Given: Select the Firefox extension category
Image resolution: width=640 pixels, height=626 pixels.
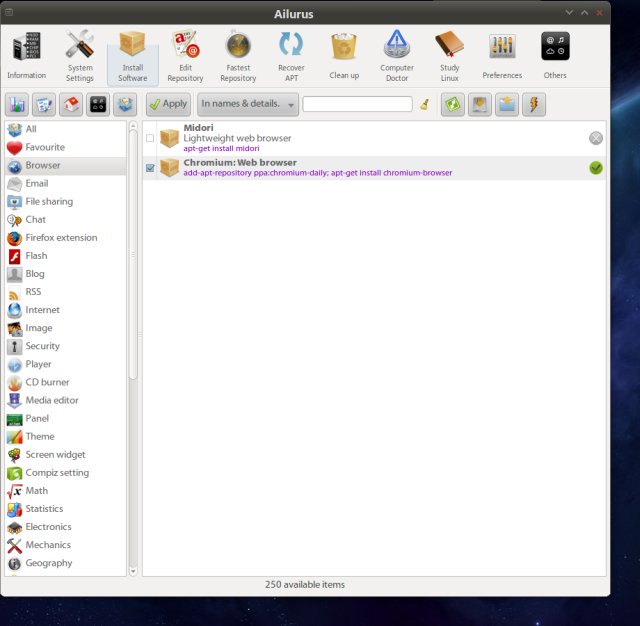Looking at the screenshot, I should click(61, 238).
